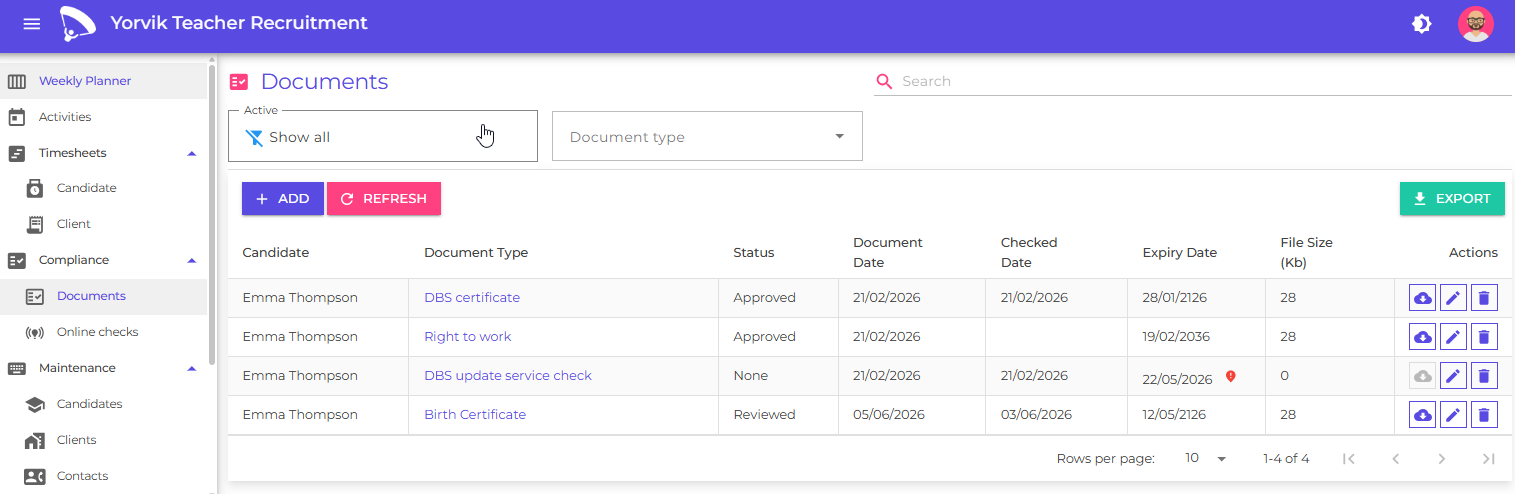1515x494 pixels.
Task: Click the EXPORT button
Action: click(1452, 198)
